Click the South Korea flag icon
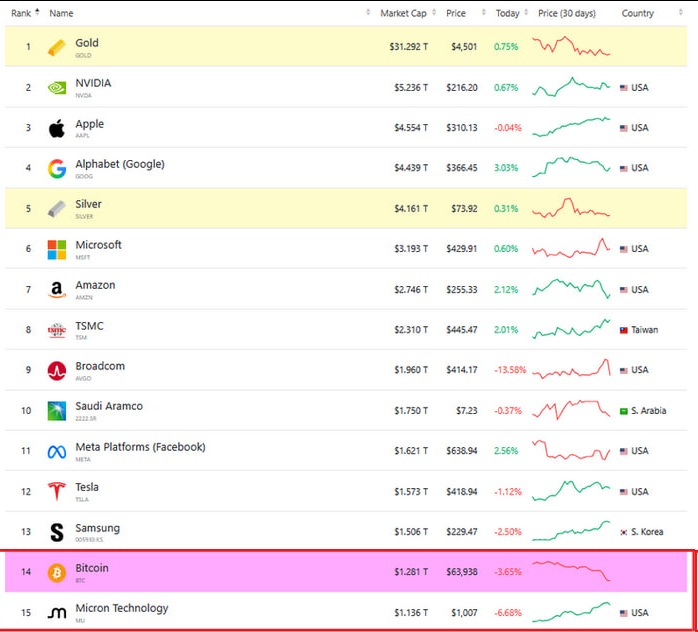 [x=623, y=532]
